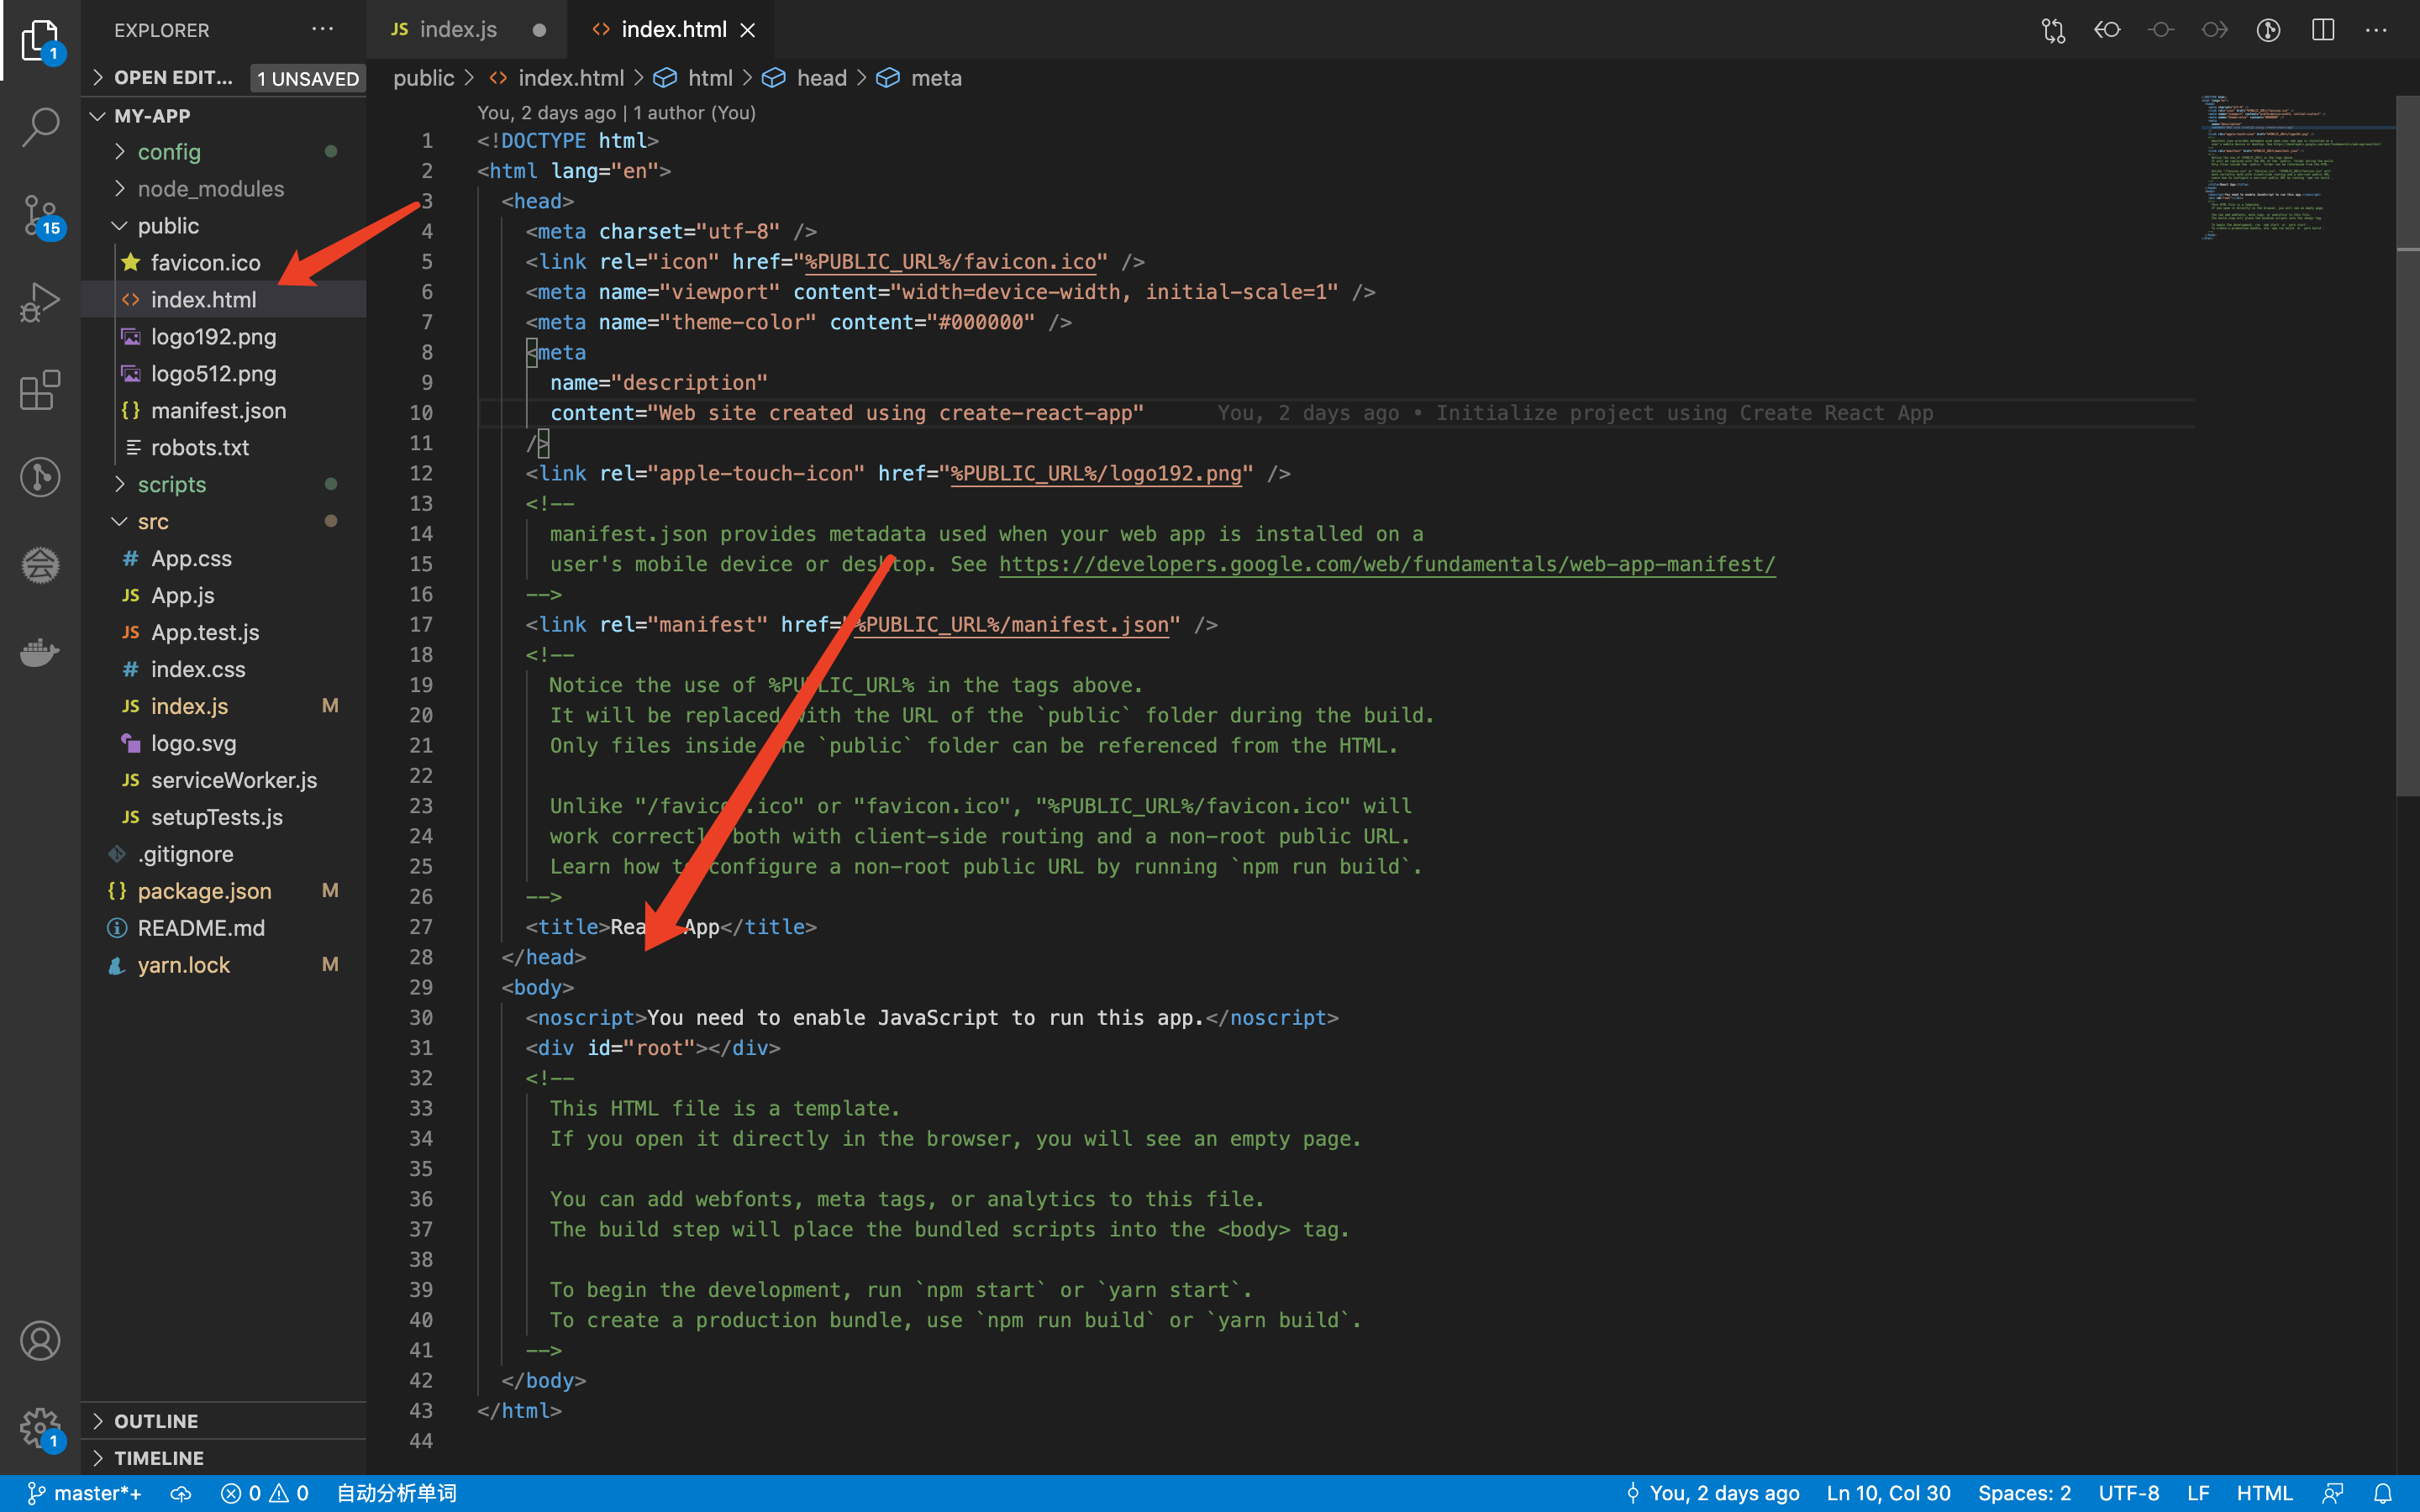This screenshot has width=2420, height=1512.
Task: Expand the TIMELINE section
Action: point(158,1458)
